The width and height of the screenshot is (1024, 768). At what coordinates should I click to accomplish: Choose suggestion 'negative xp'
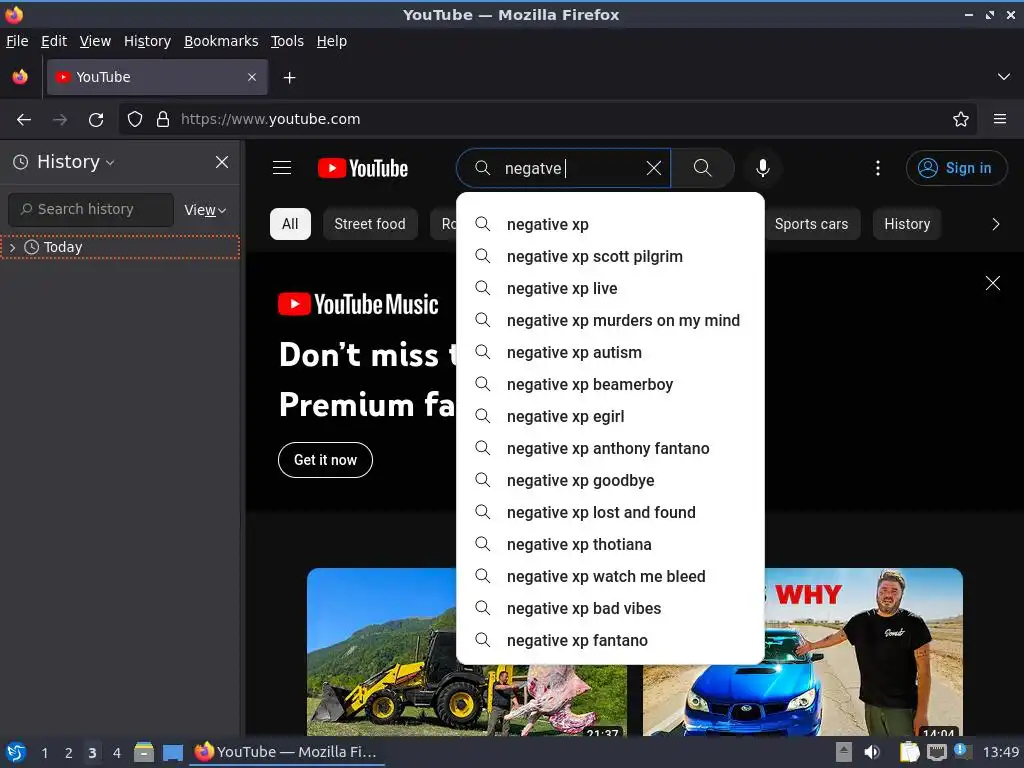click(610, 225)
